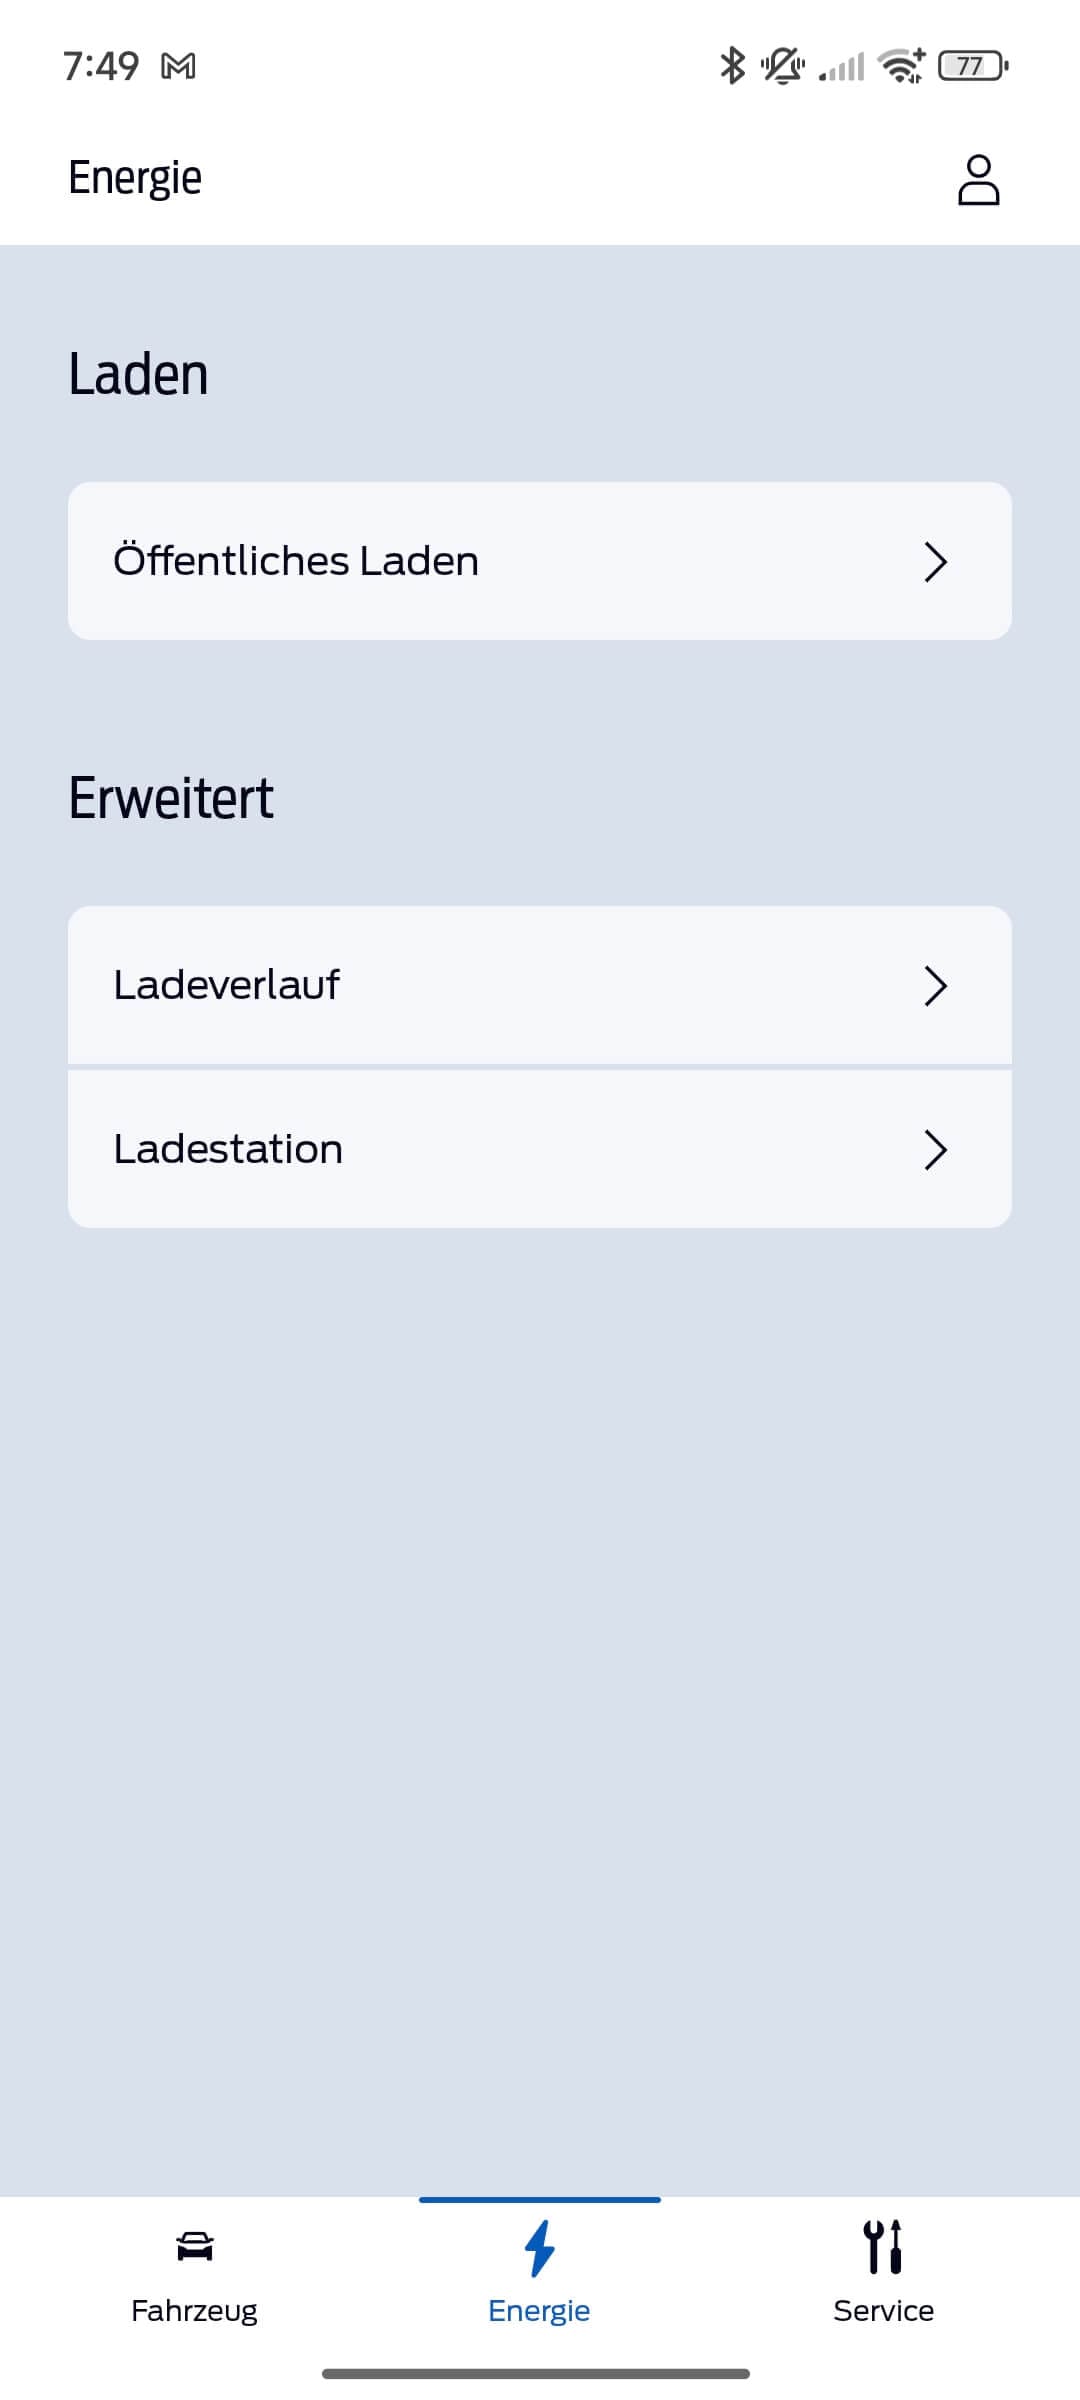Click the chevron beside Ladeverlauf
The width and height of the screenshot is (1080, 2400).
(x=935, y=986)
